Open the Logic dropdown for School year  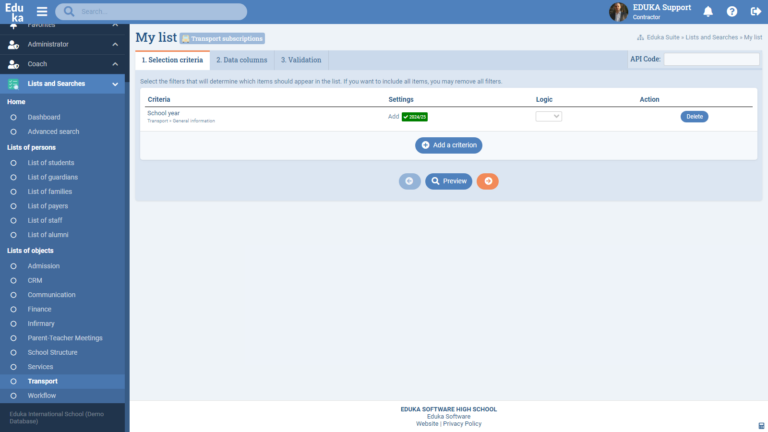[x=549, y=117]
